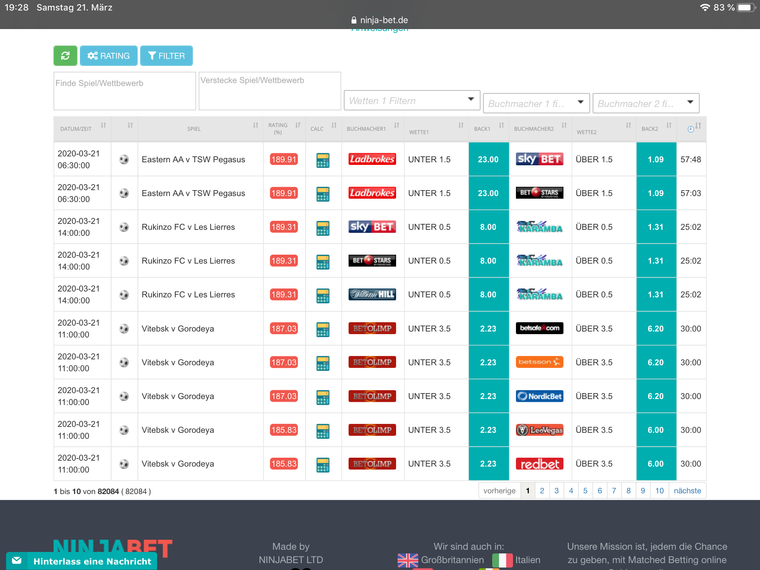This screenshot has height=570, width=760.
Task: Go to the nächste page
Action: click(687, 491)
